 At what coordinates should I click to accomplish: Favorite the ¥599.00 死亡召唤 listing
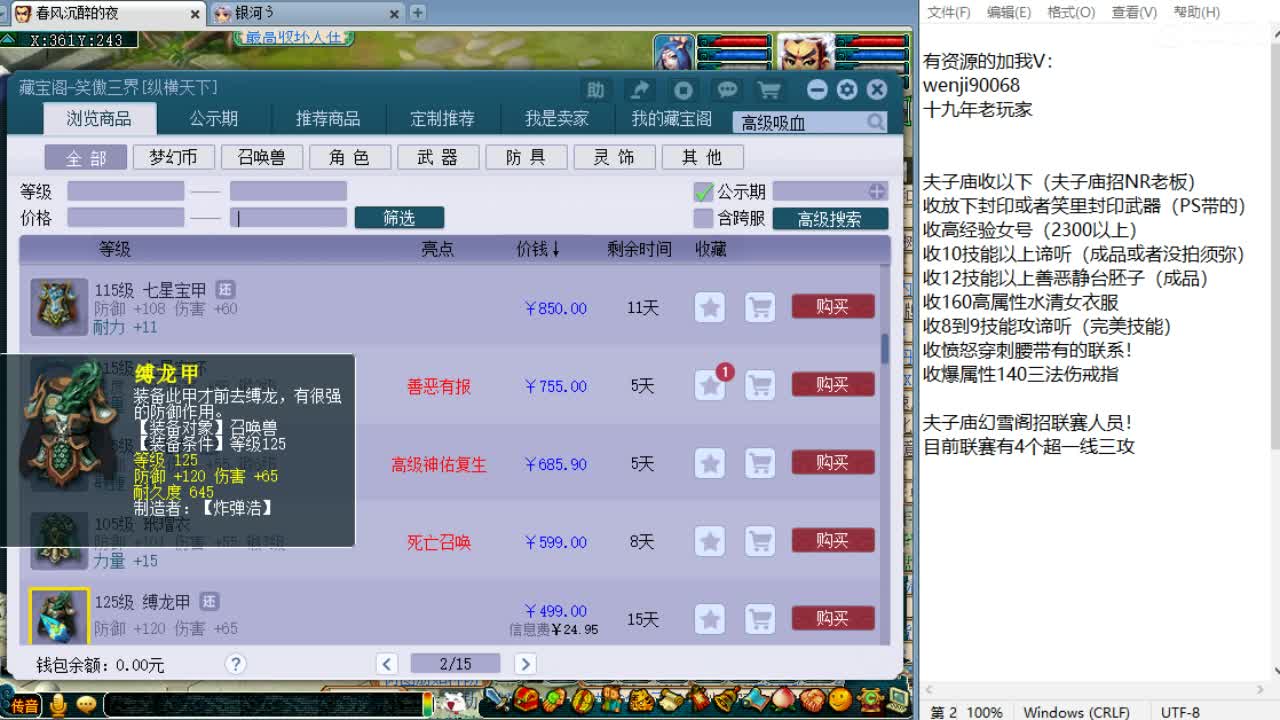[x=710, y=541]
